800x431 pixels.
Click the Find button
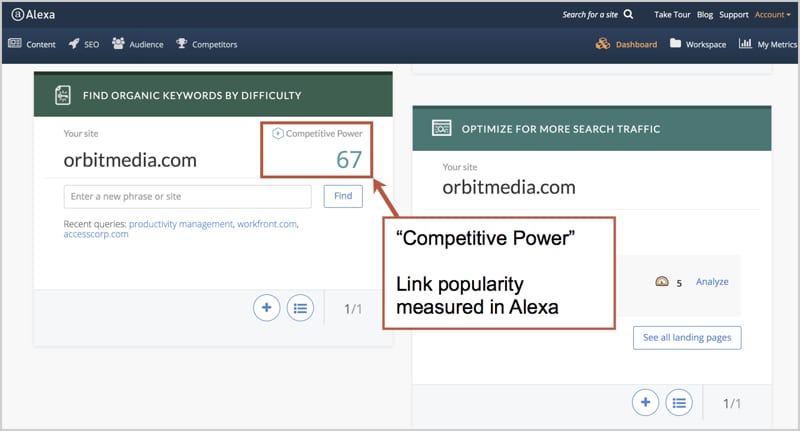pos(343,196)
